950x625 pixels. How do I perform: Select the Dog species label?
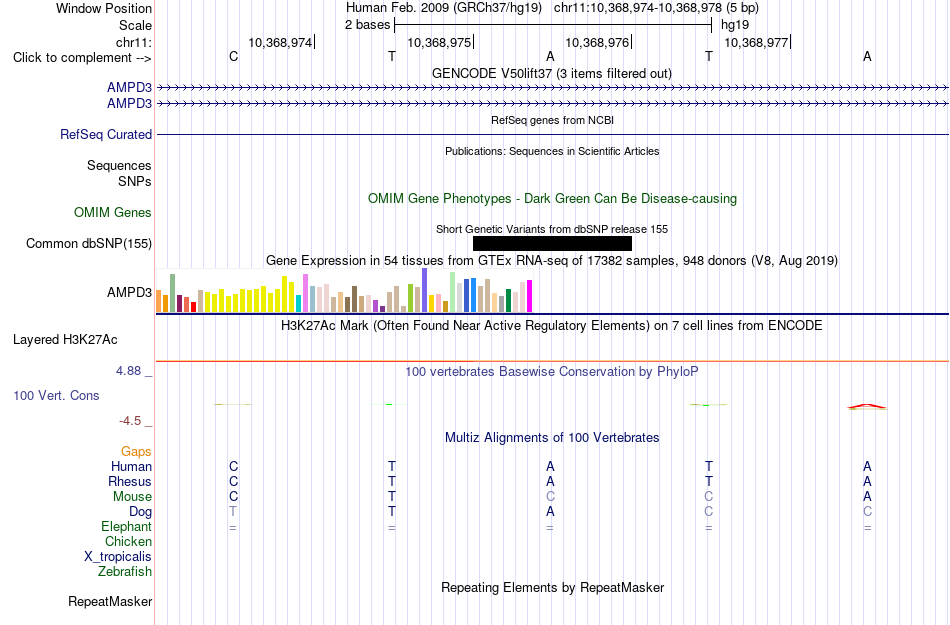point(141,512)
